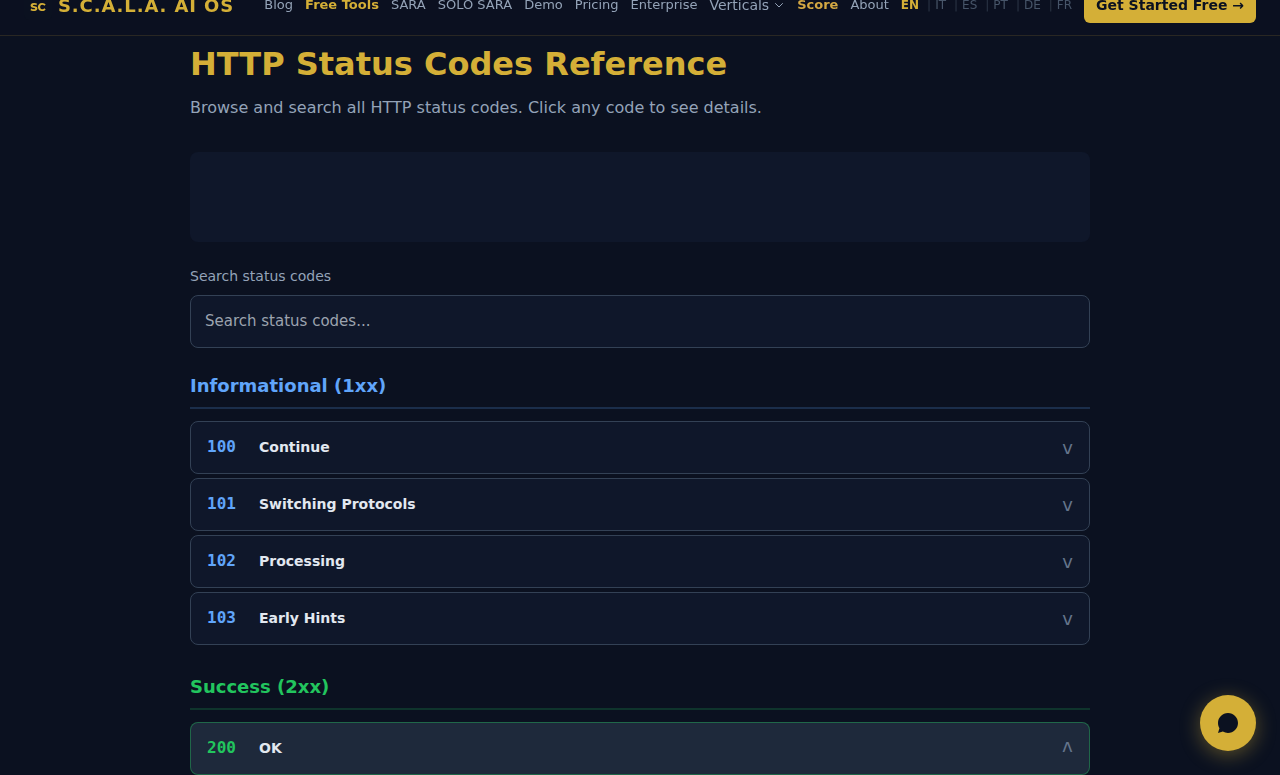Click the status code number 200
This screenshot has width=1280, height=775.
pyautogui.click(x=221, y=748)
